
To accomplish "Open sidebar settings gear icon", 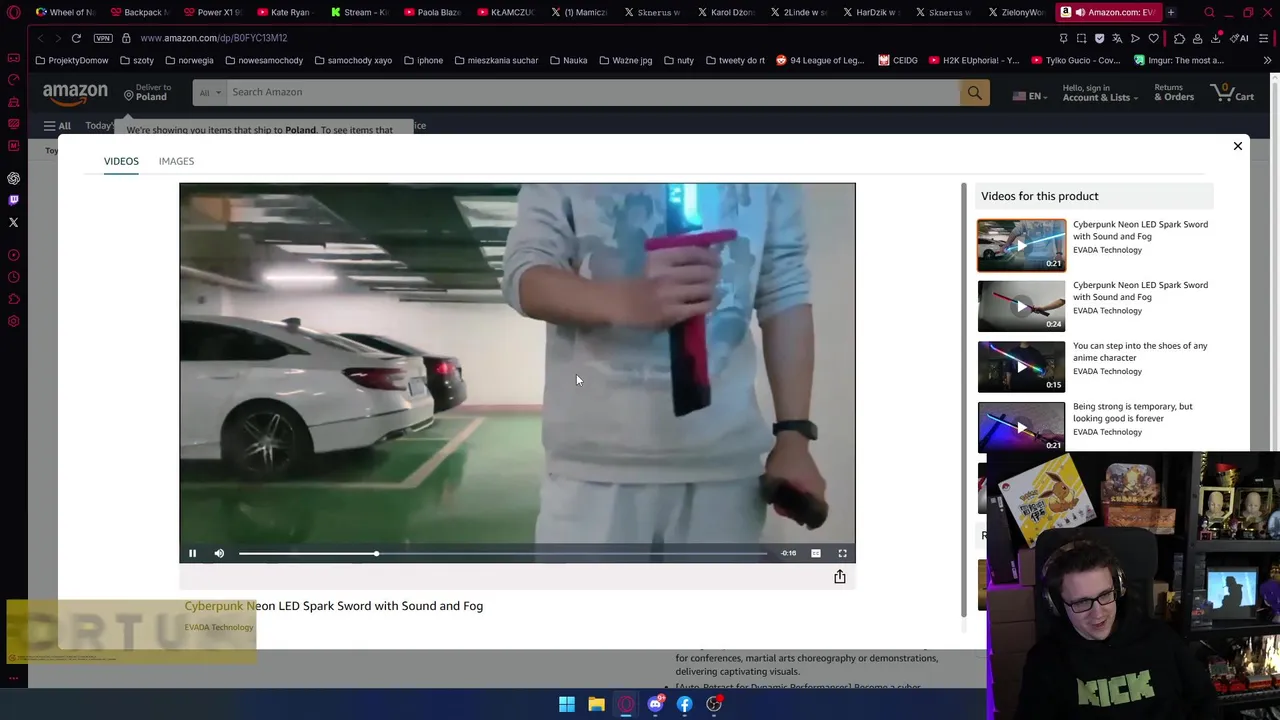I will 14,321.
